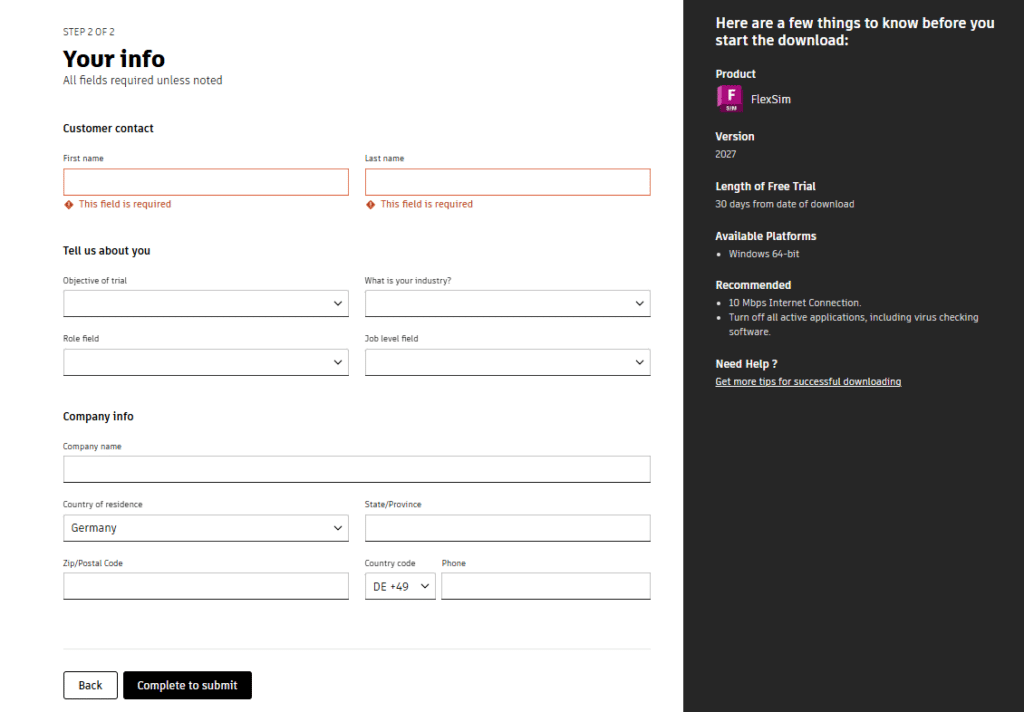Click the 'All fields required unless noted' text
This screenshot has width=1024, height=712.
click(142, 80)
